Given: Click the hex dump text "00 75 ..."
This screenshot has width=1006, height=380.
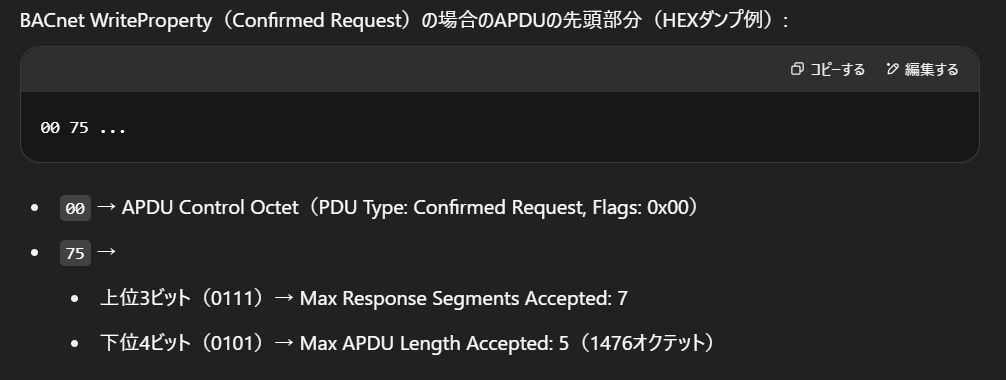Looking at the screenshot, I should pyautogui.click(x=83, y=128).
